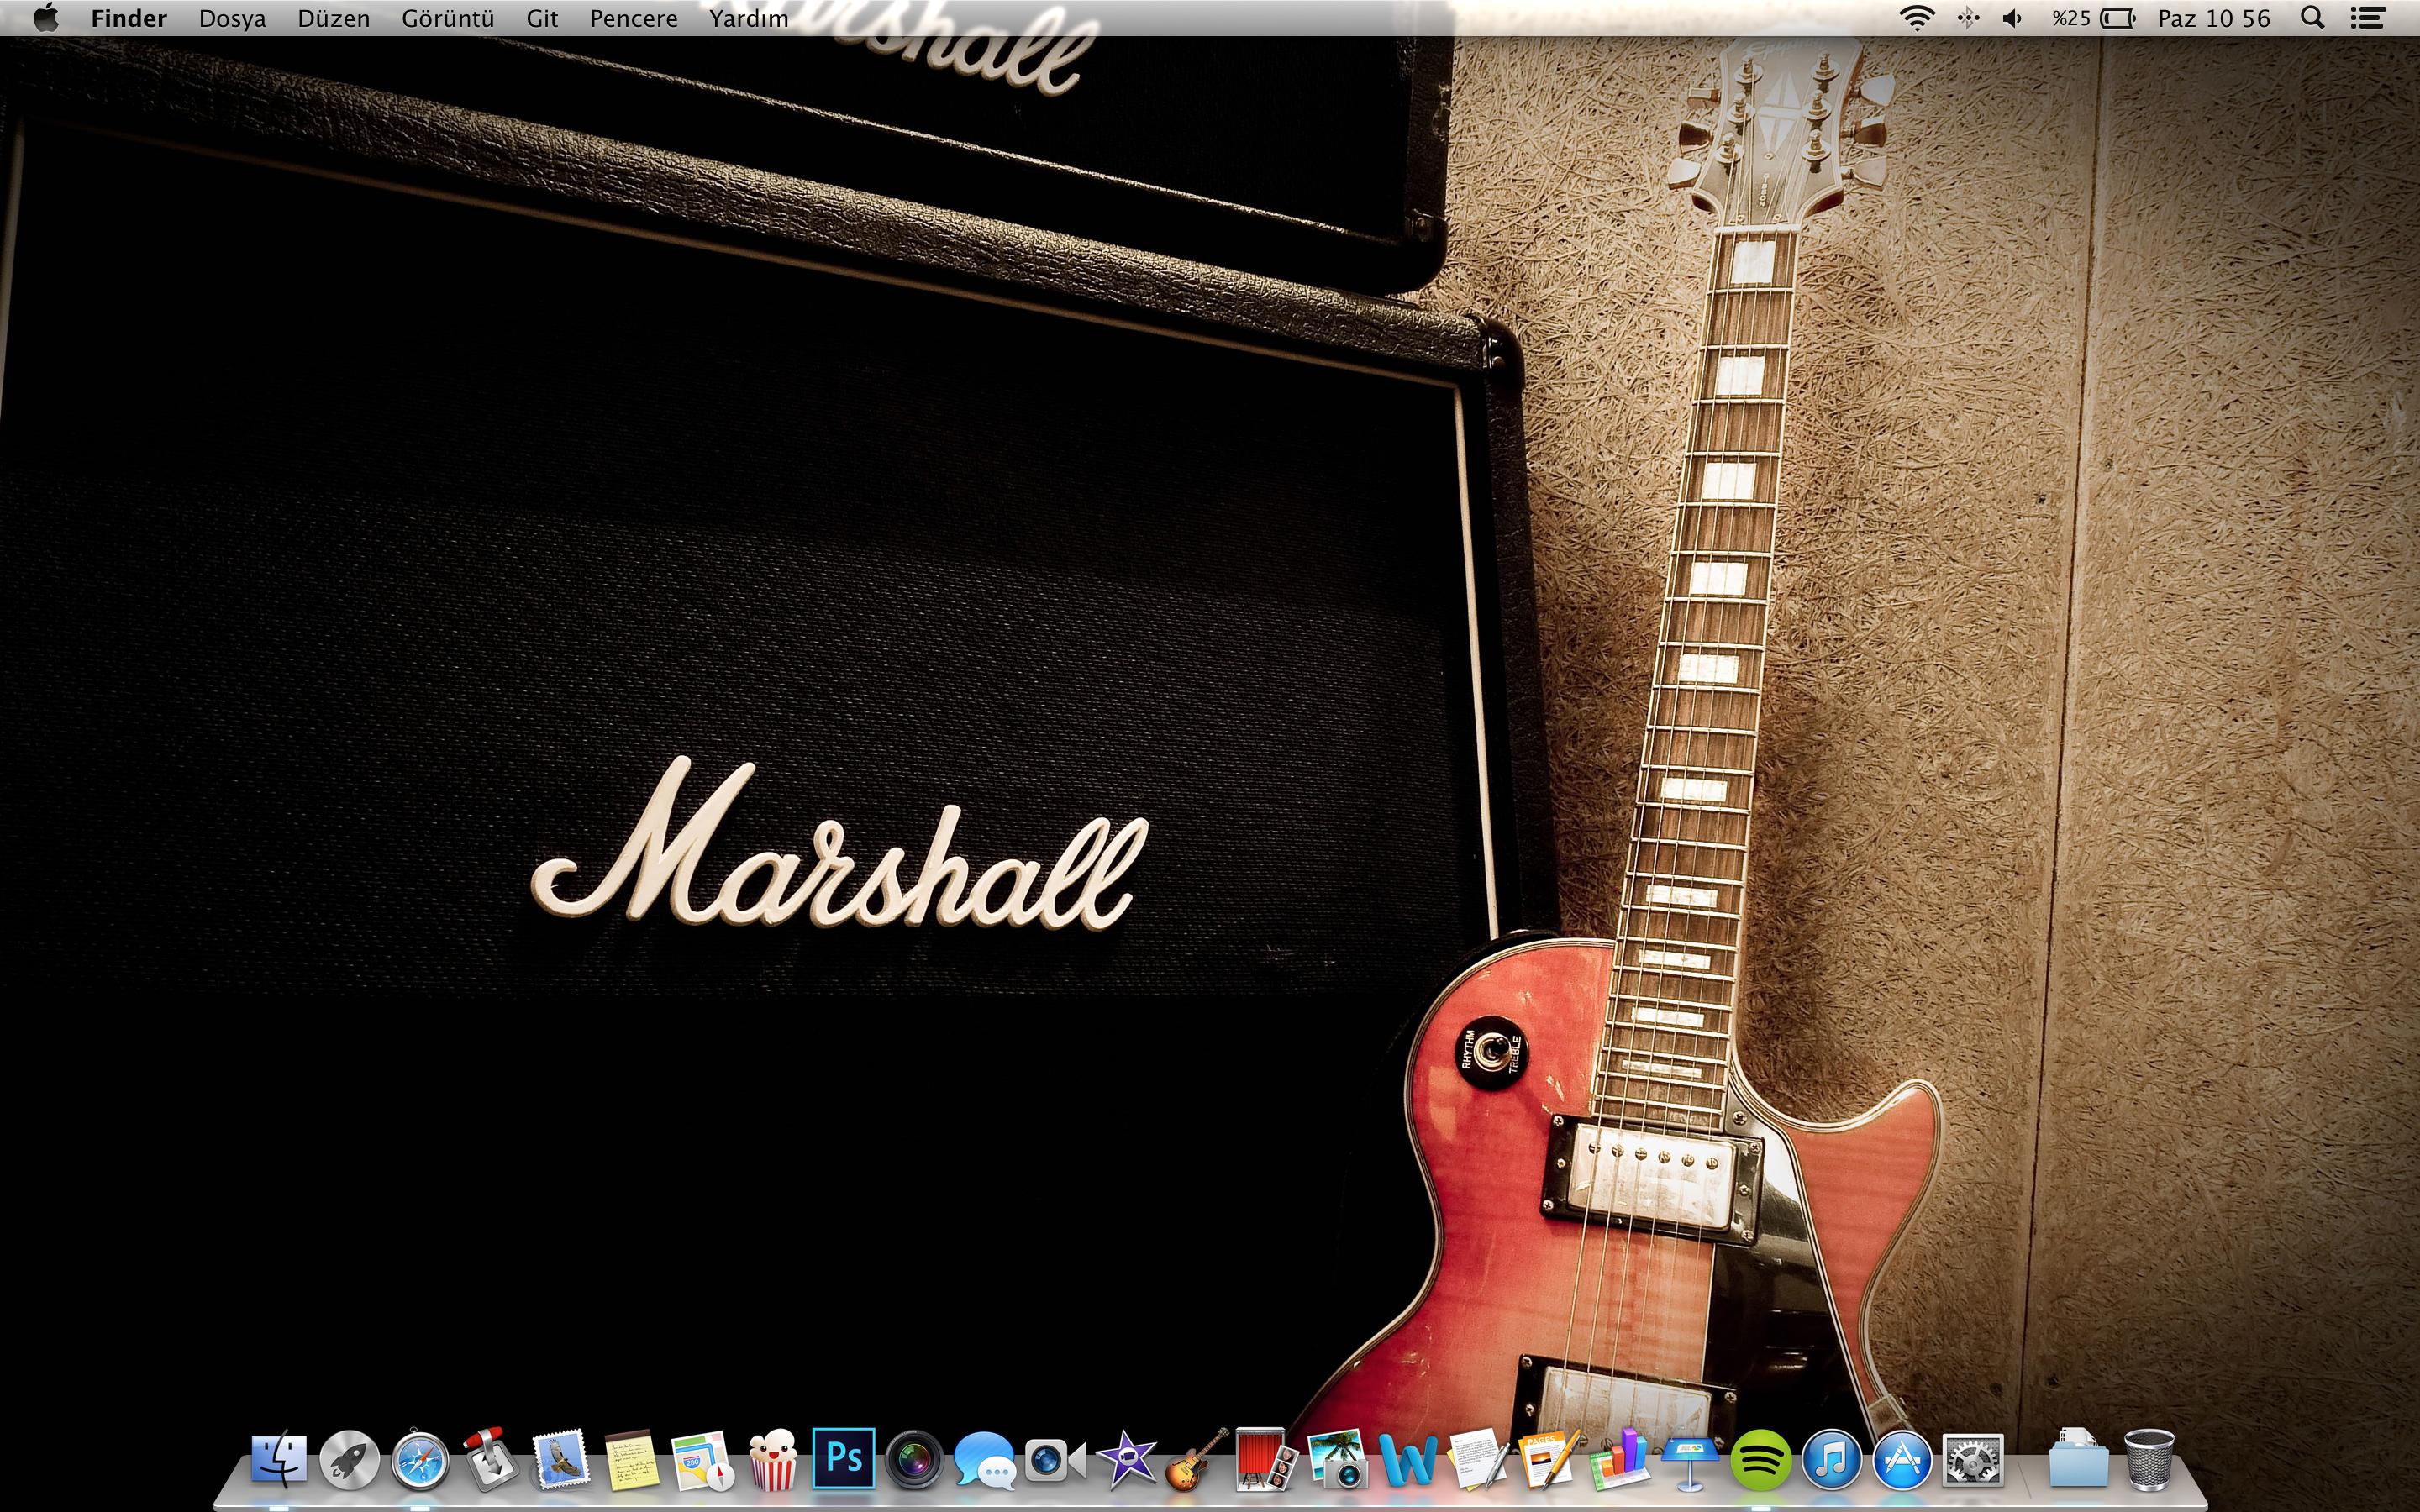Open the Pencere menu

pos(633,18)
